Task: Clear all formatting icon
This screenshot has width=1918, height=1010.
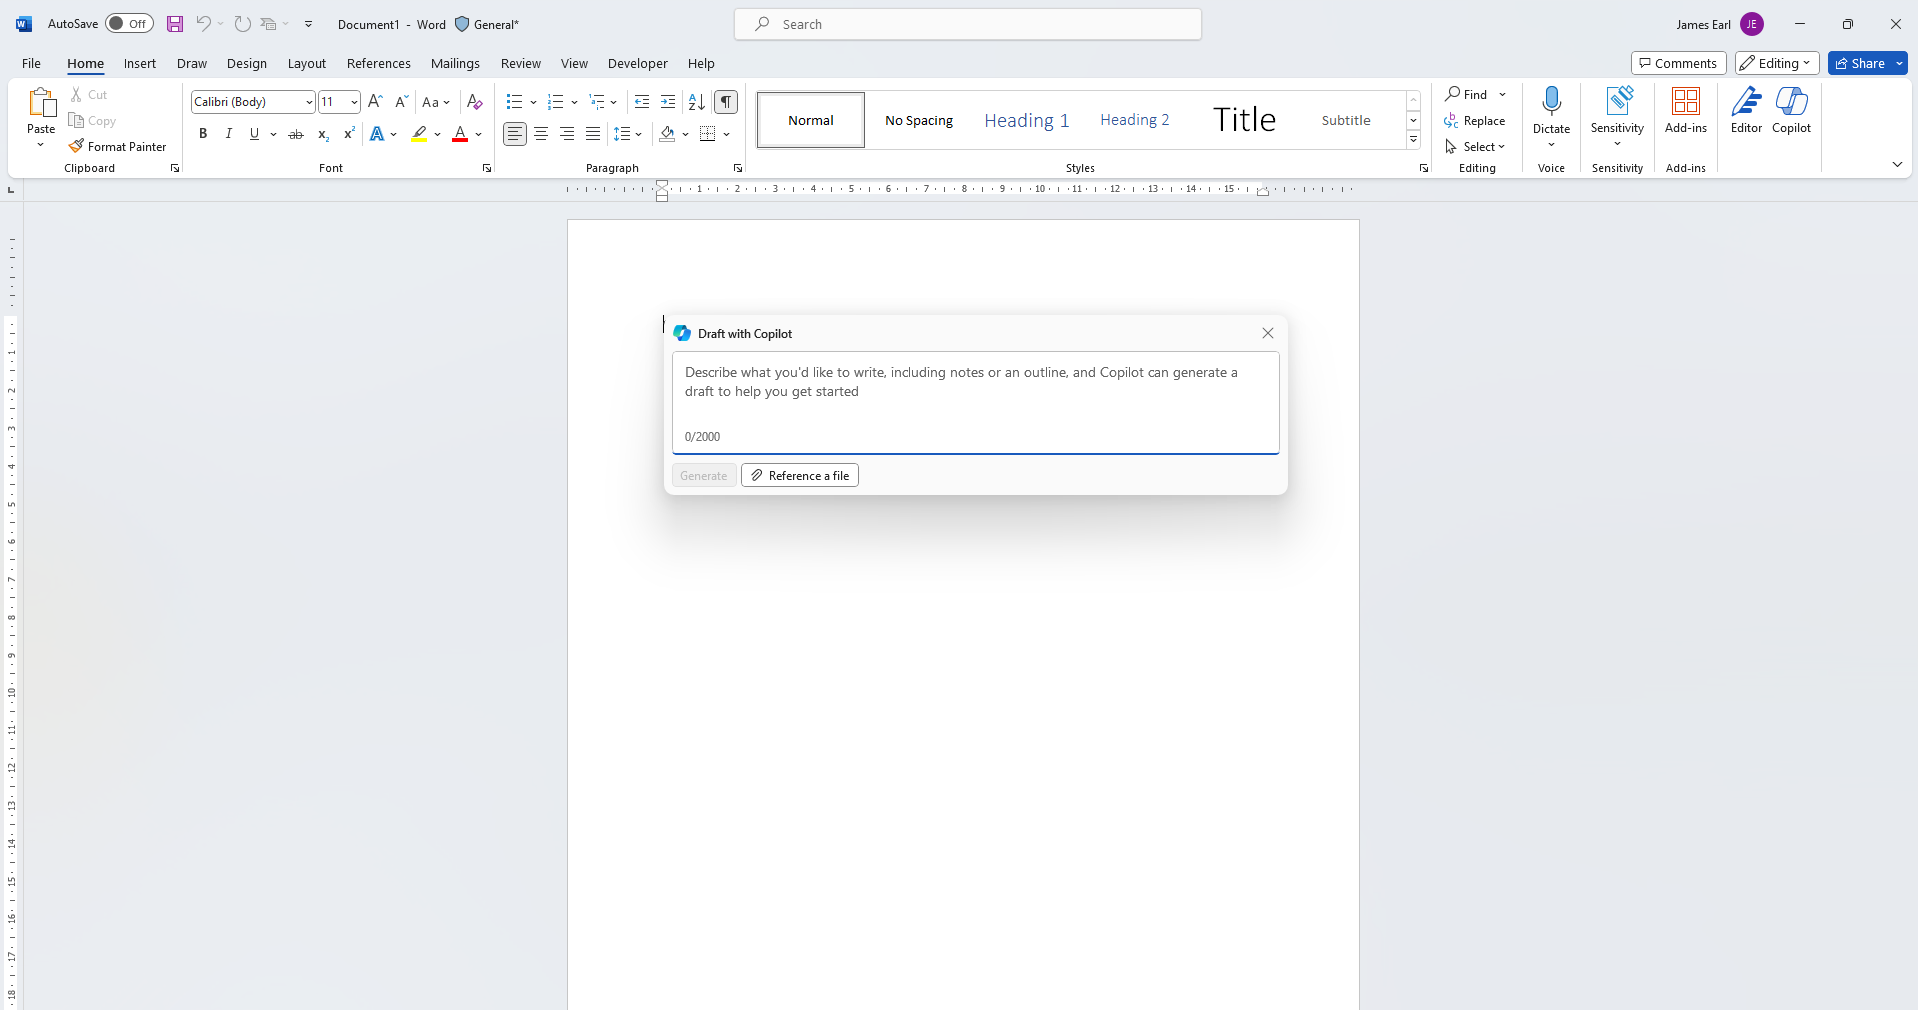Action: (475, 101)
